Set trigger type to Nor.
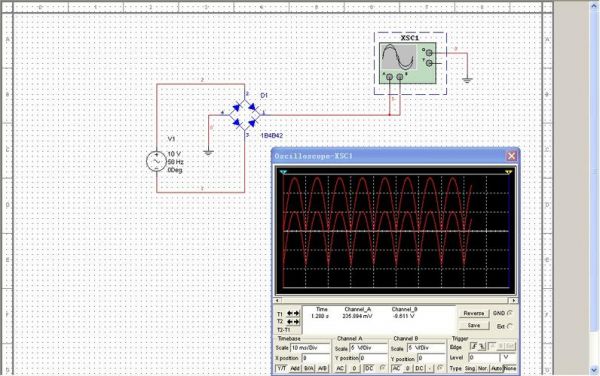The width and height of the screenshot is (600, 376). click(x=483, y=368)
